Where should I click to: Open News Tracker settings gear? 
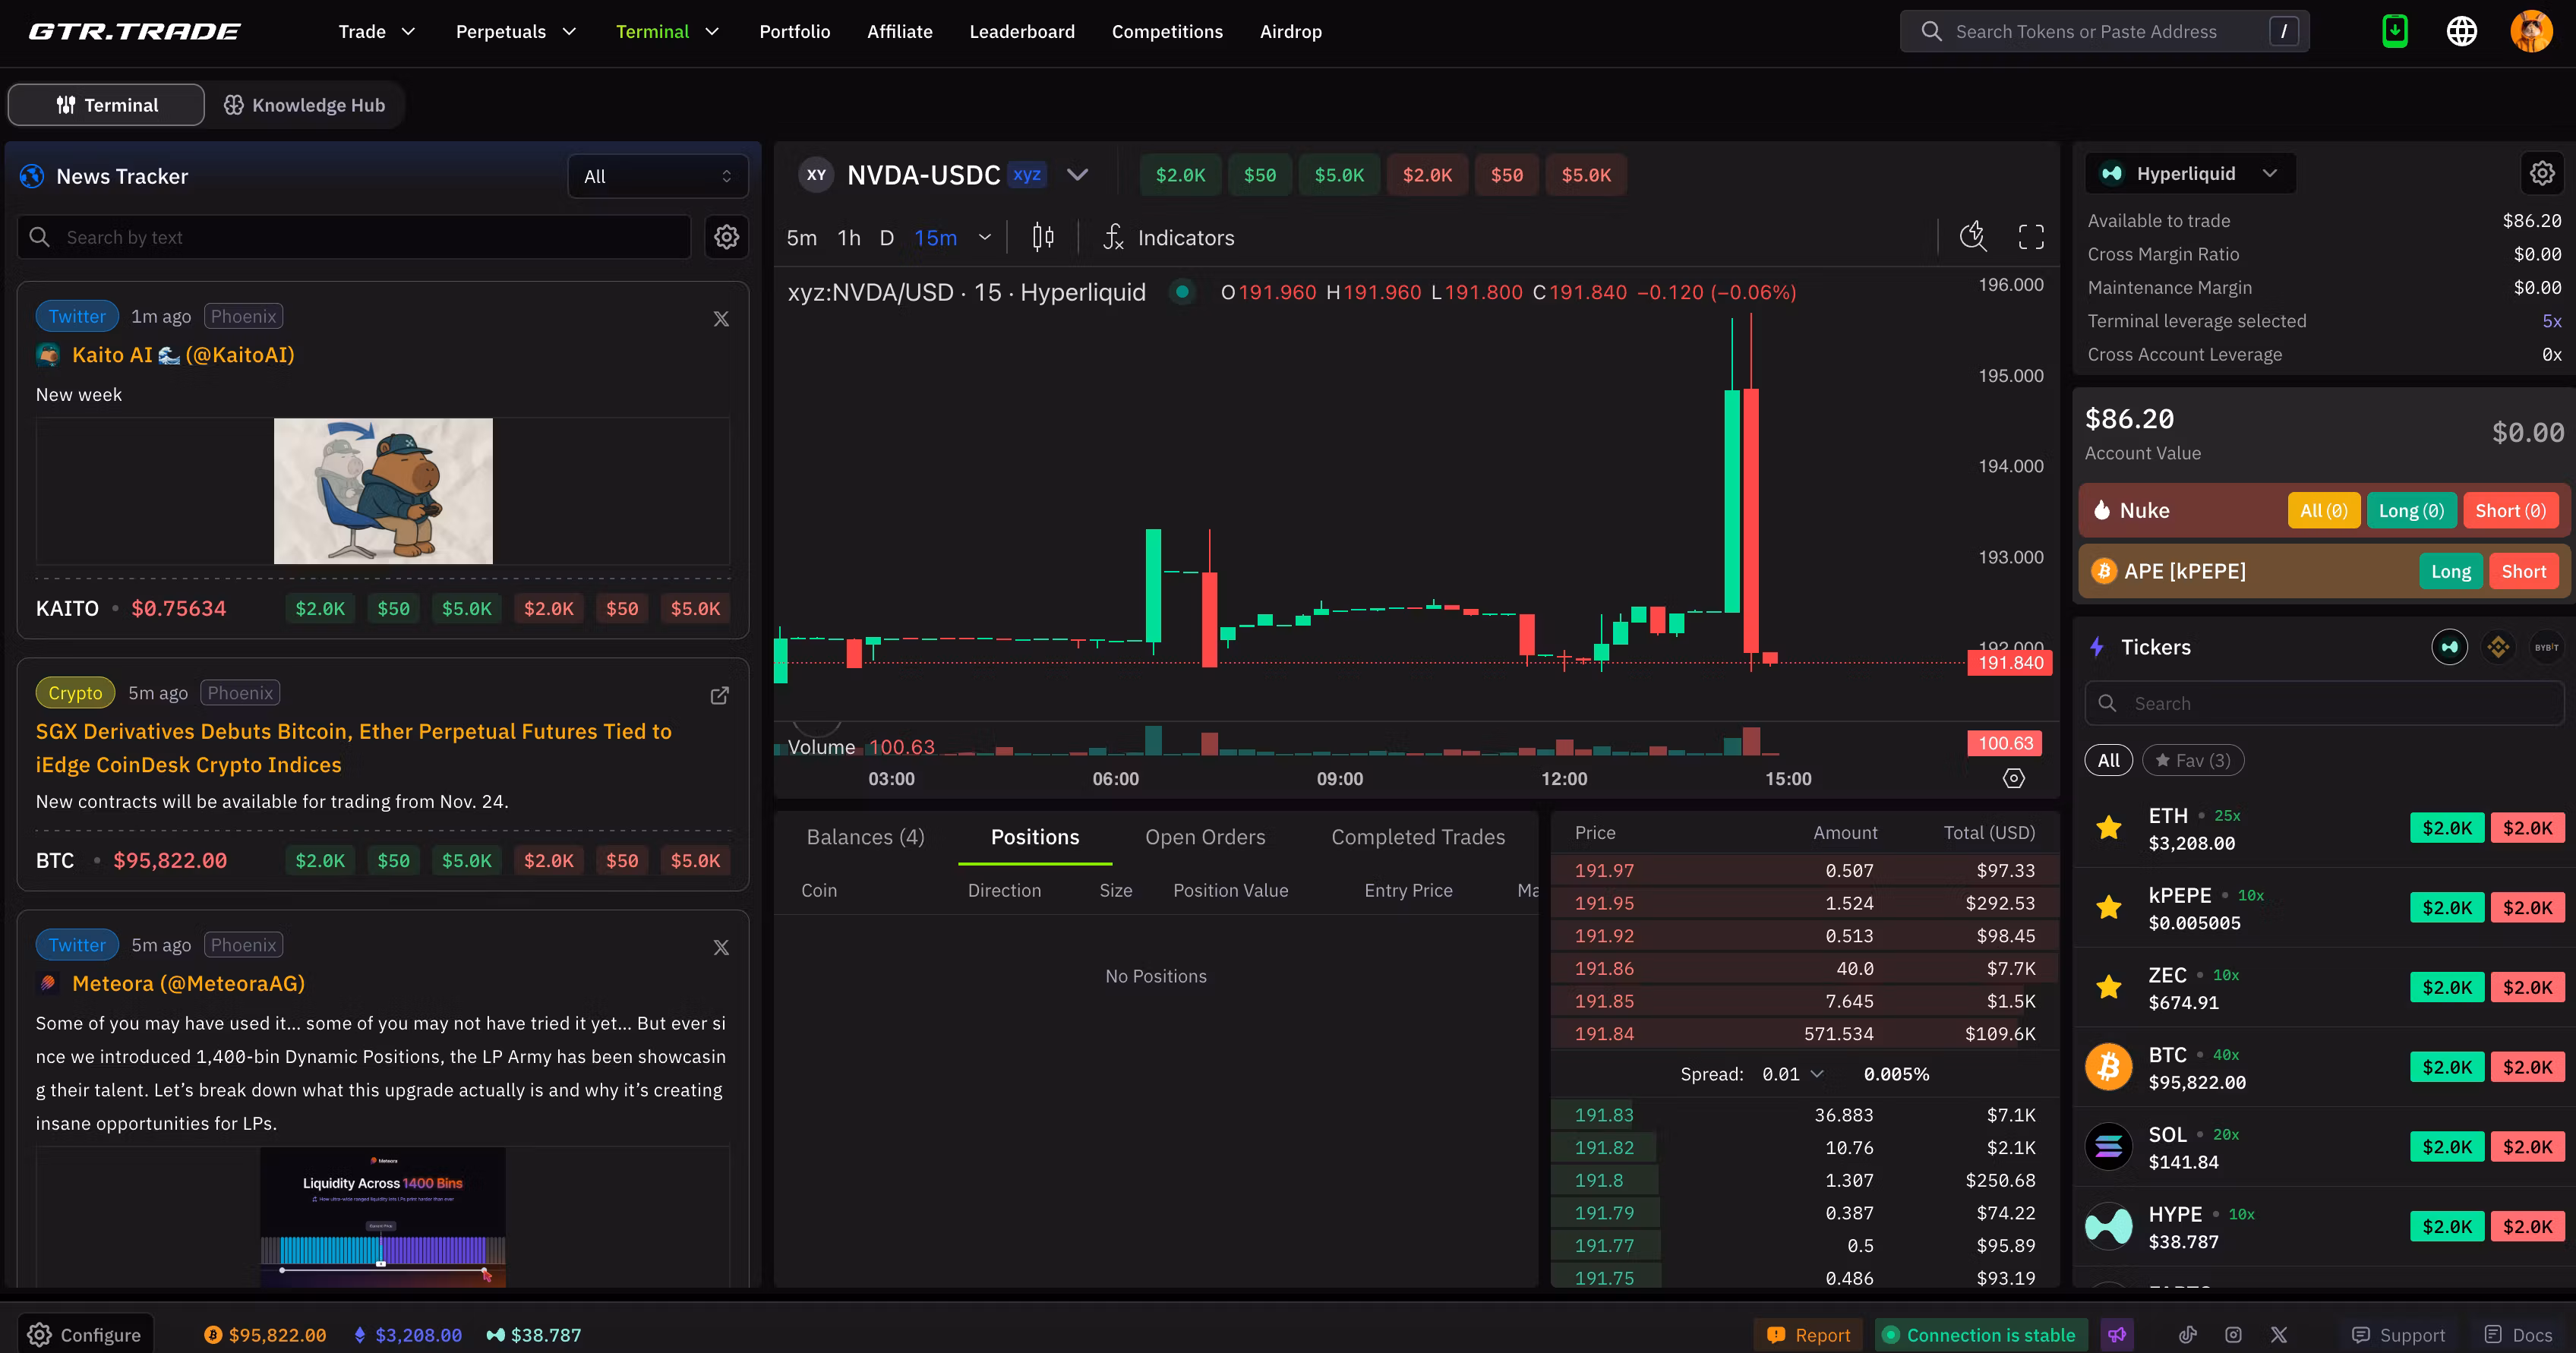[x=726, y=237]
